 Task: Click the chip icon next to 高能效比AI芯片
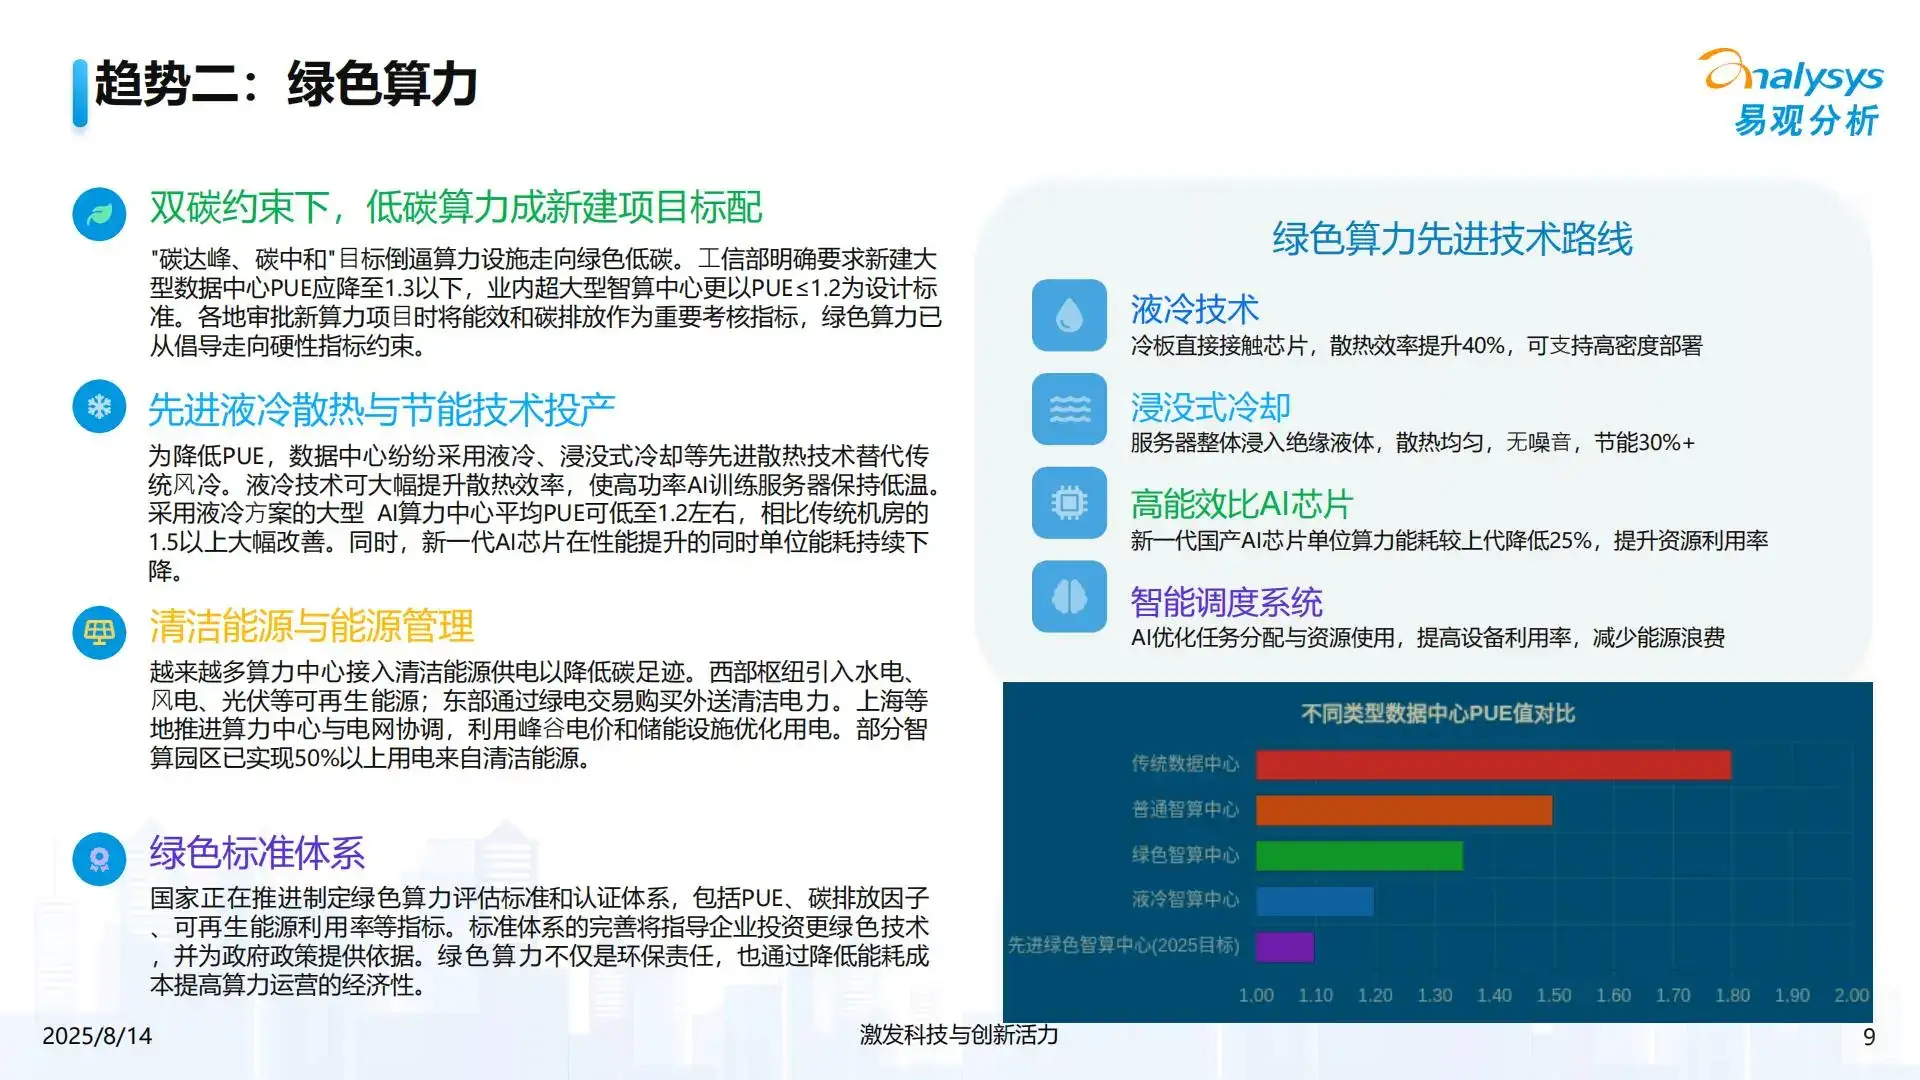[x=1068, y=505]
